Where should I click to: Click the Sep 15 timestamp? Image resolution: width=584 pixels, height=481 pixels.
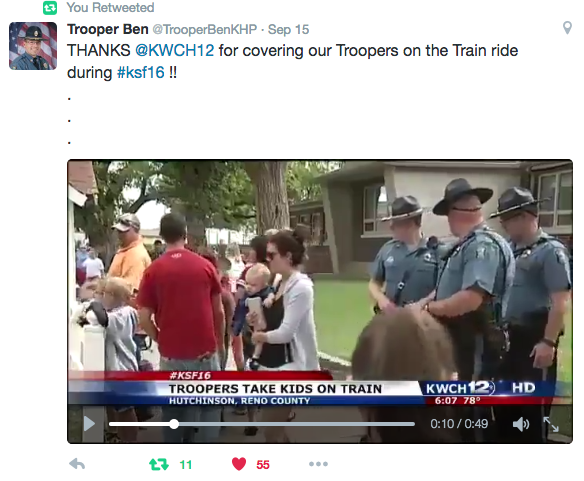pyautogui.click(x=288, y=29)
